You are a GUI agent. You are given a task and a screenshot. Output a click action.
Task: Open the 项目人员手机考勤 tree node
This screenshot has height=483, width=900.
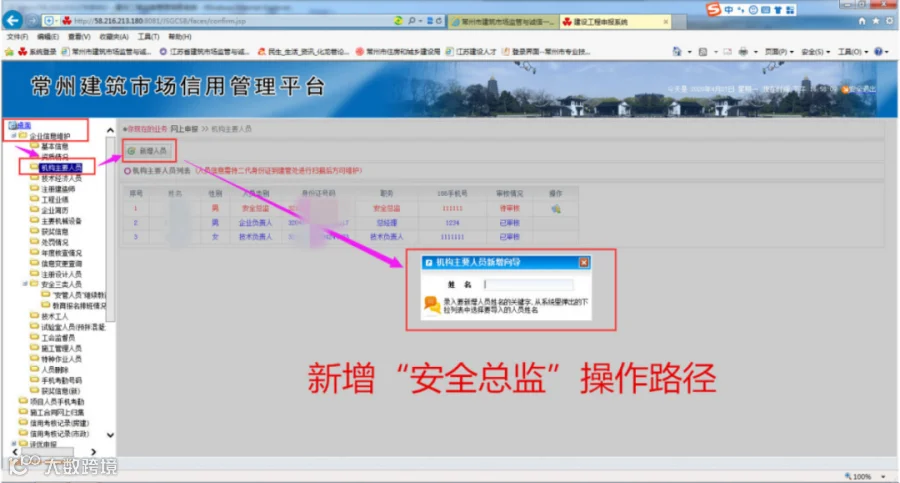point(57,401)
